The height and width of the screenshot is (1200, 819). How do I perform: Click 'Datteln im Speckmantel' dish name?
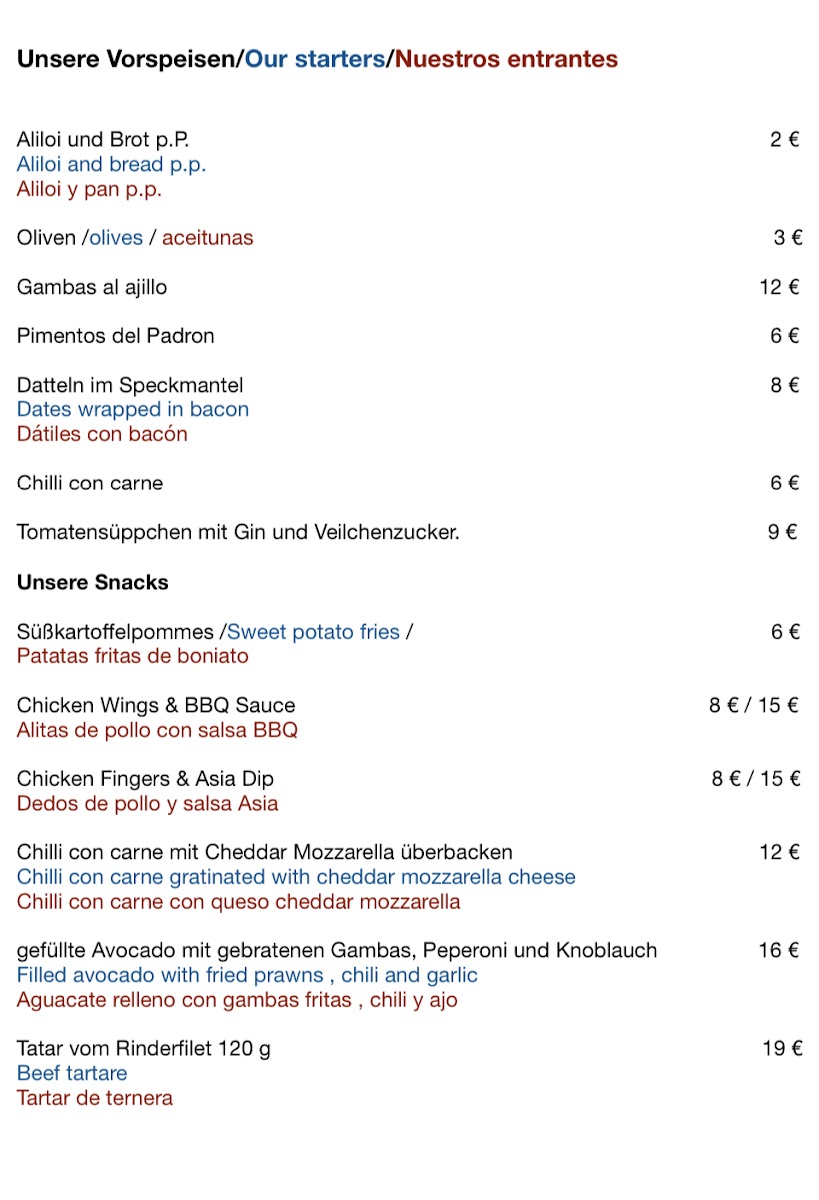(x=130, y=385)
